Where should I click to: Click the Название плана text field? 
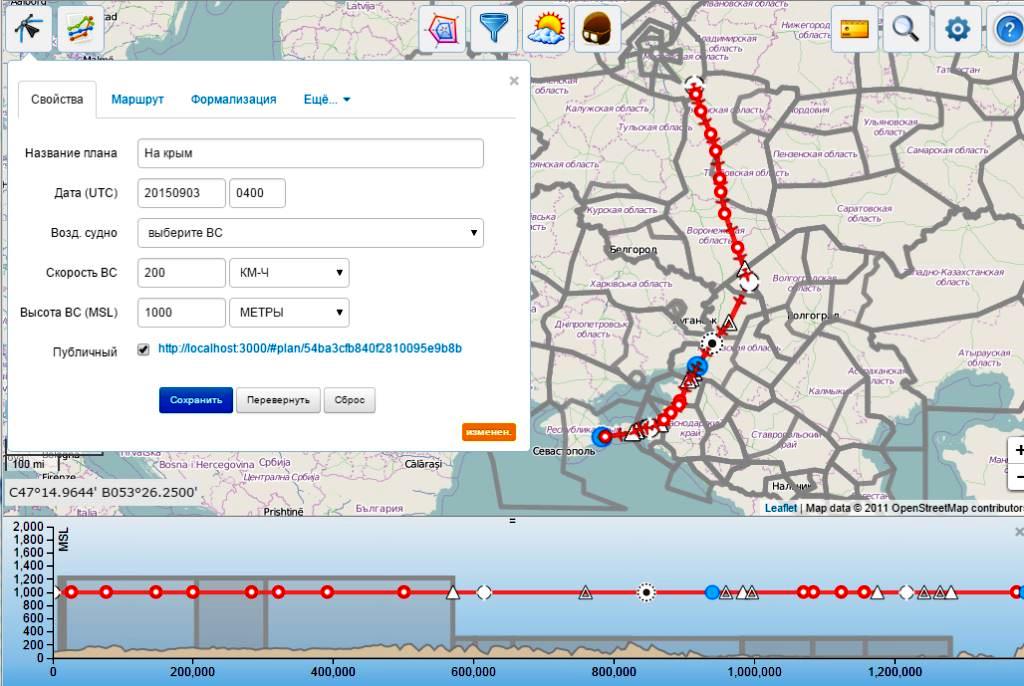(310, 153)
